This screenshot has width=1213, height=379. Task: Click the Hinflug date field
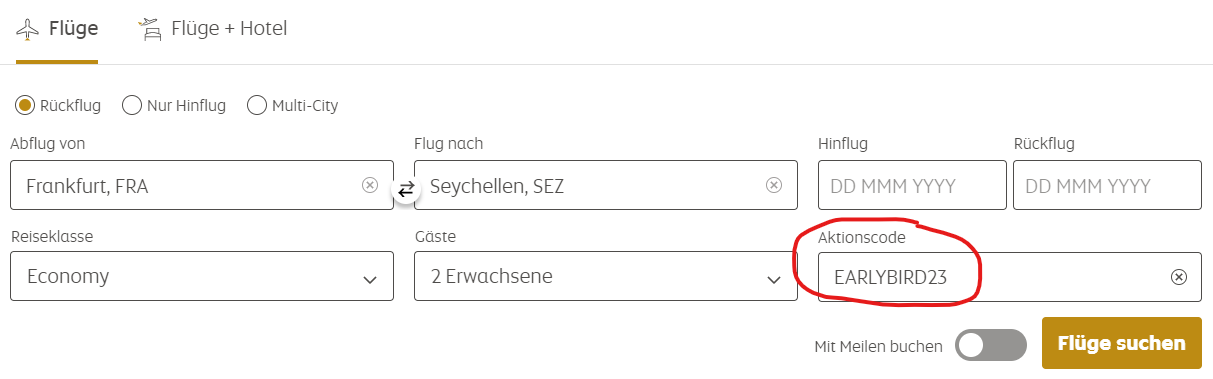coord(912,185)
